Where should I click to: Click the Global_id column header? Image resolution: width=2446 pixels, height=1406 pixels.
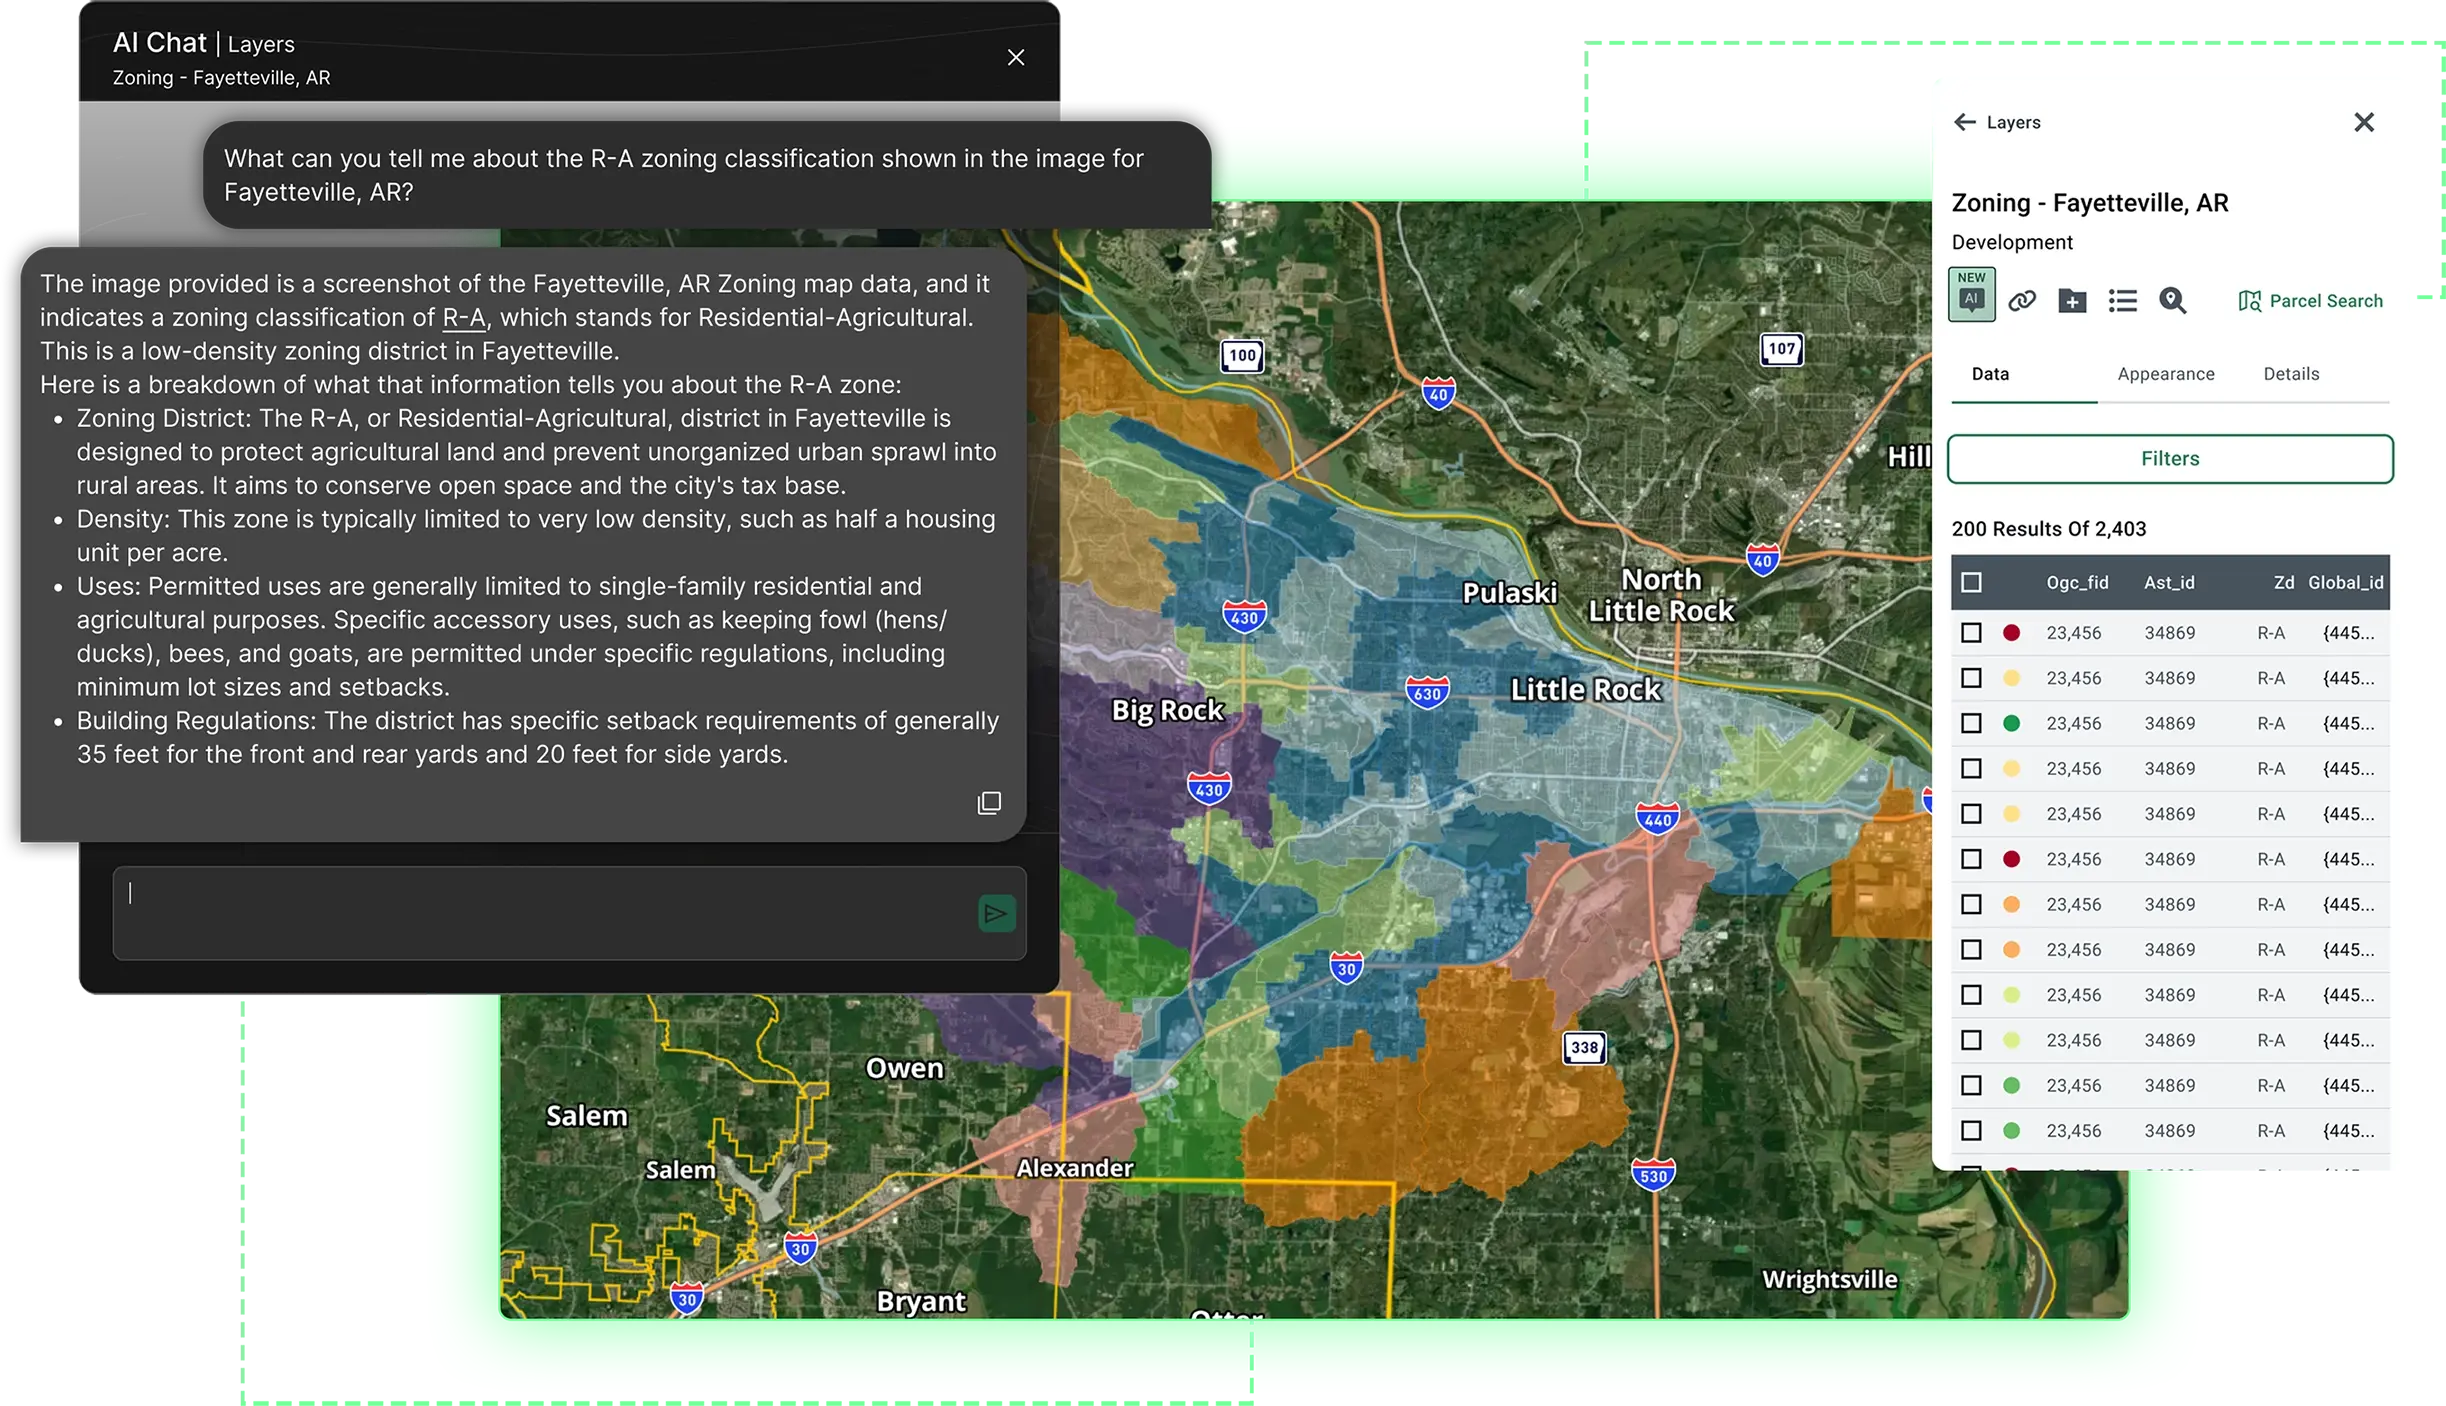[2346, 582]
